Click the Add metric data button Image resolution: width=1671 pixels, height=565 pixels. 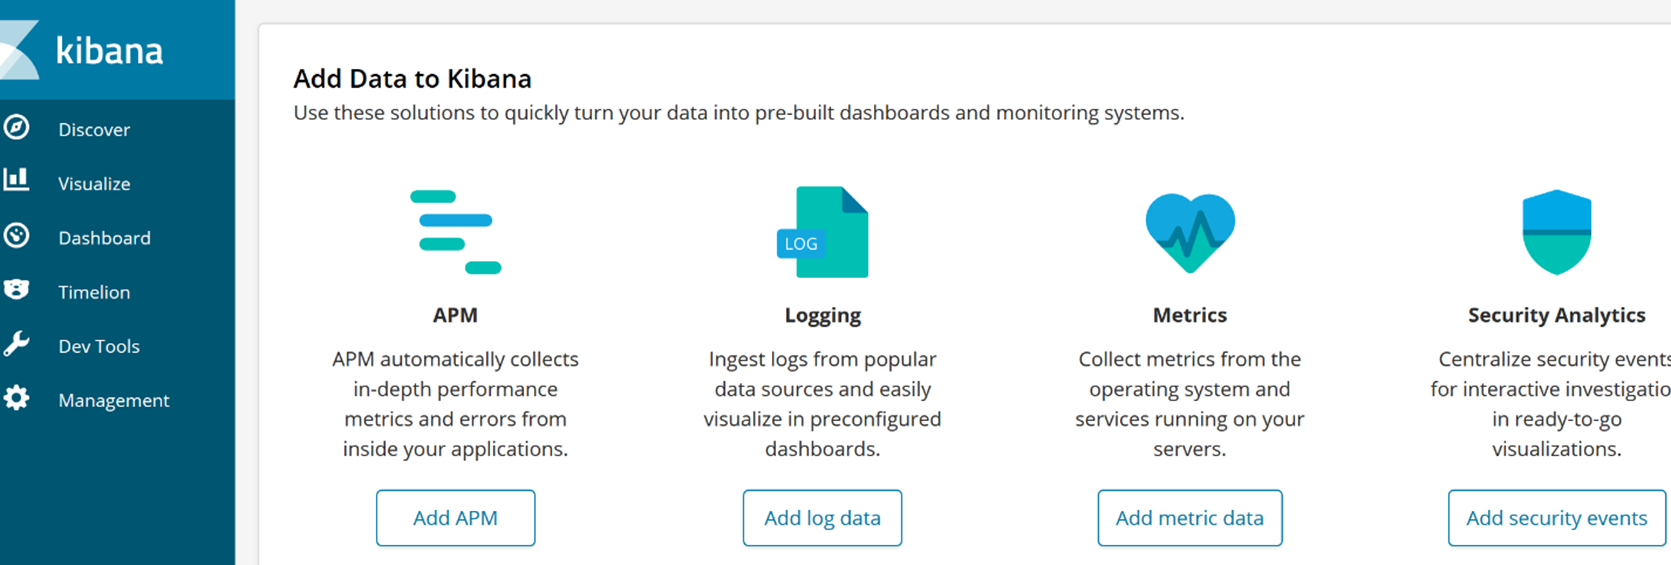(x=1190, y=518)
